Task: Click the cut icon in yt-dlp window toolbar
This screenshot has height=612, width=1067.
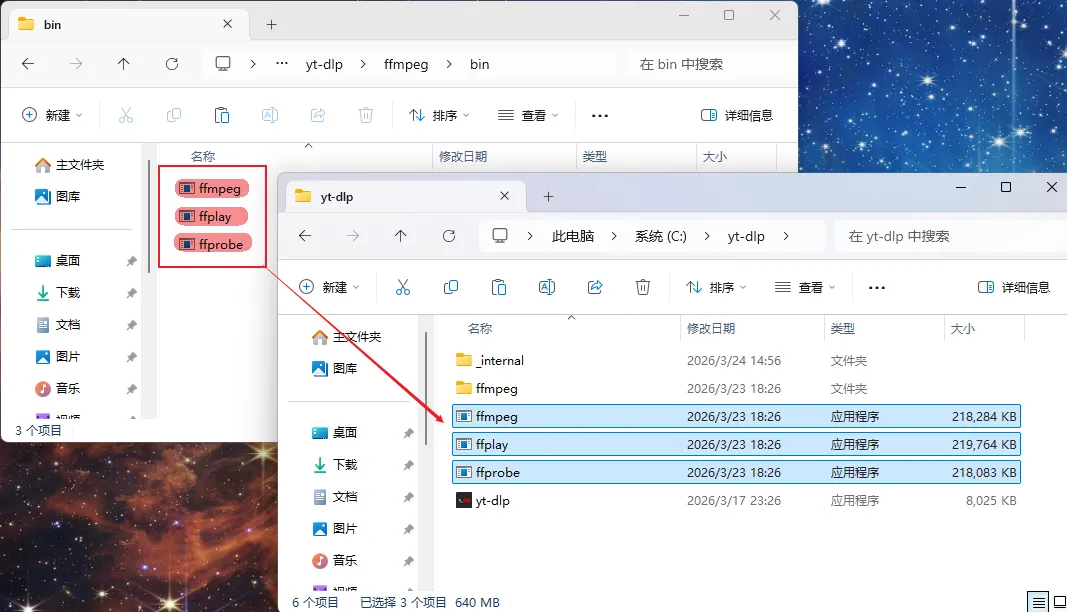Action: 403,287
